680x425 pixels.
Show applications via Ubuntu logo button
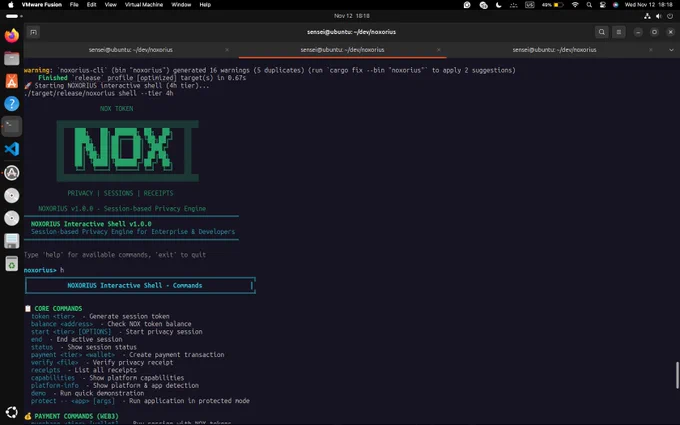(x=12, y=412)
